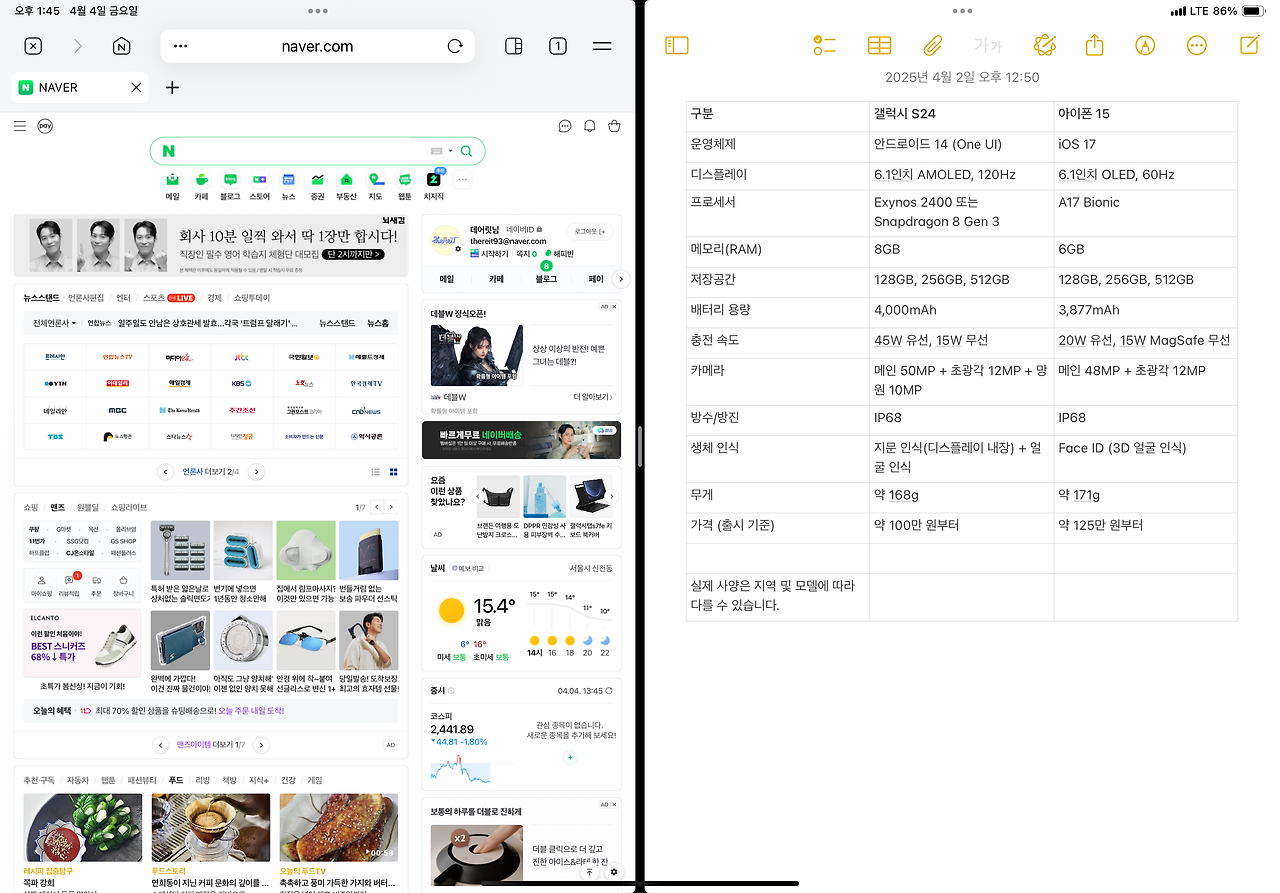Close the NAVER tab
The image size is (1280, 893).
pyautogui.click(x=136, y=88)
